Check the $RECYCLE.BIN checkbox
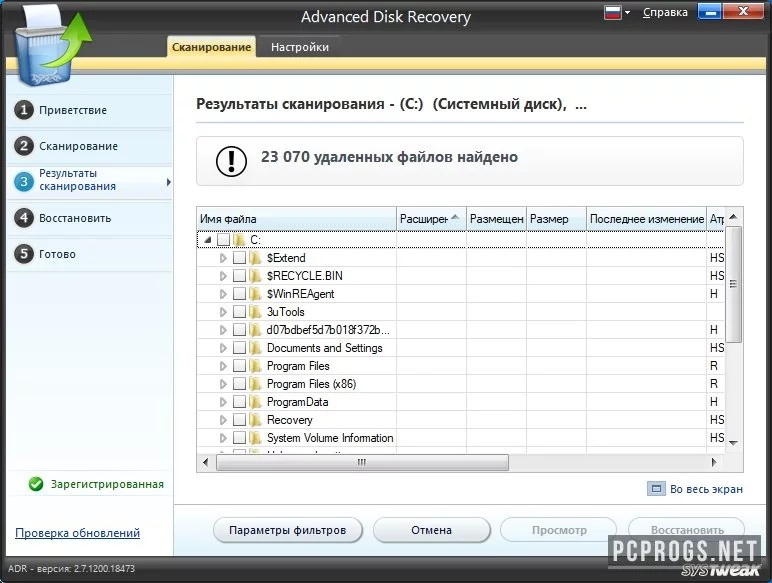Viewport: 772px width, 583px height. point(239,276)
